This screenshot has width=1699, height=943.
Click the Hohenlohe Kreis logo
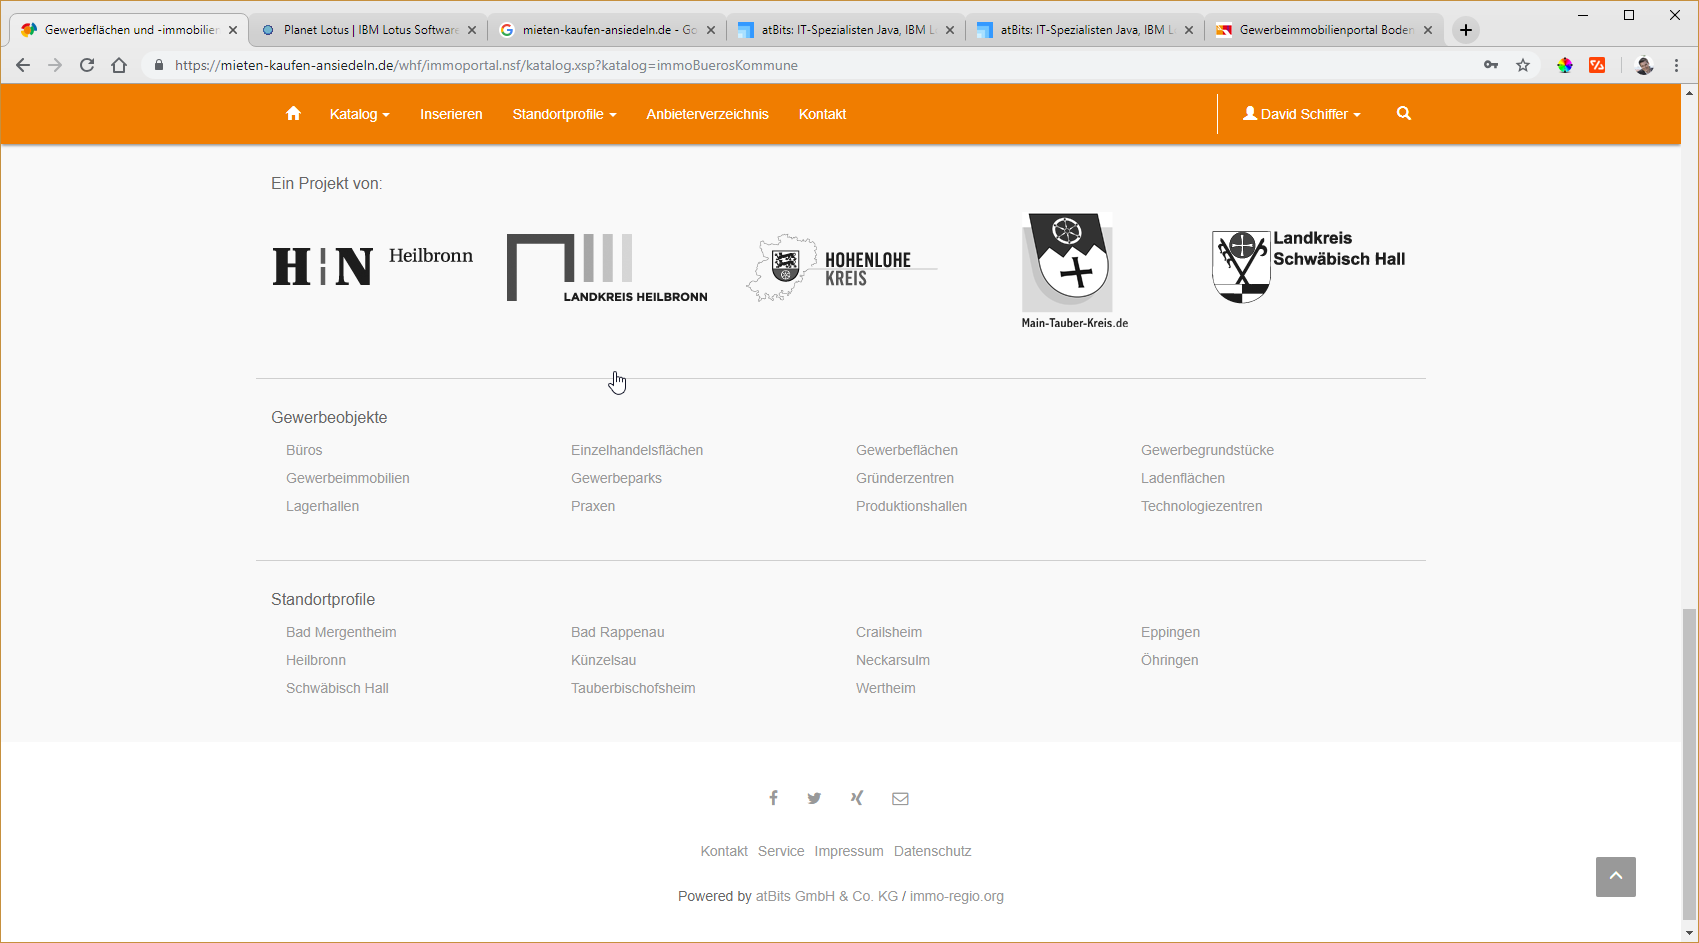tap(841, 268)
